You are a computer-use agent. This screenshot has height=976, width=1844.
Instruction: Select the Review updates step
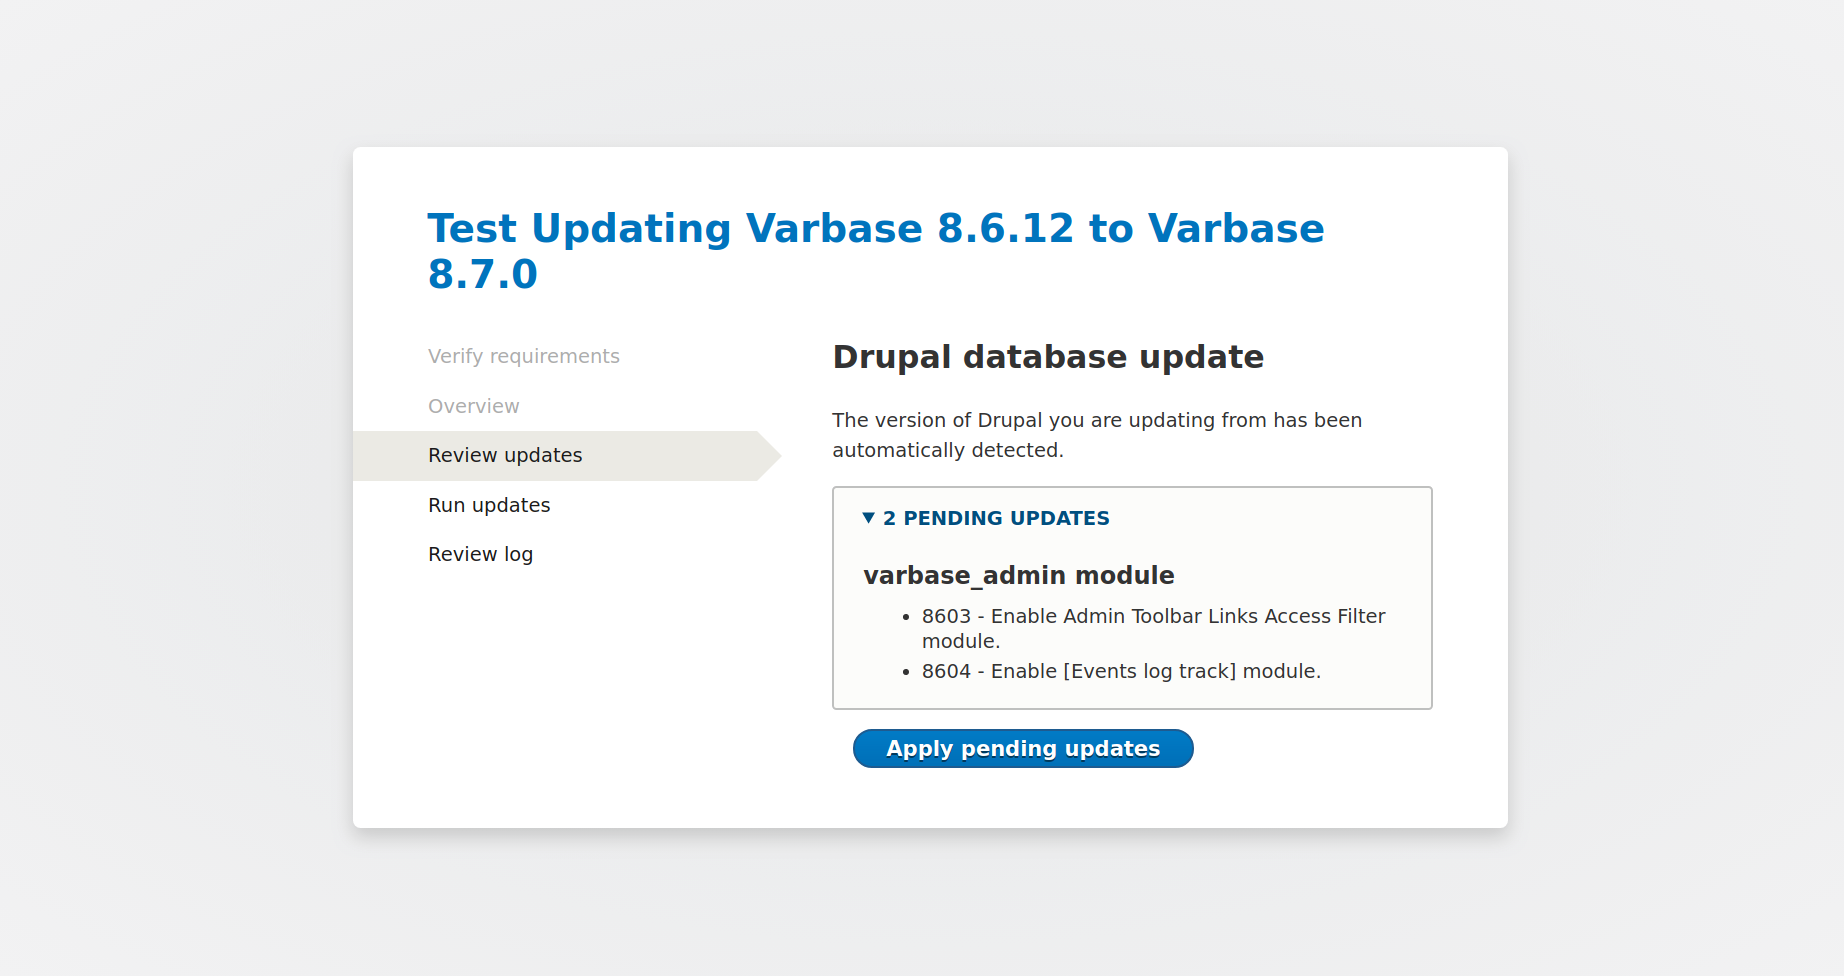(x=505, y=455)
